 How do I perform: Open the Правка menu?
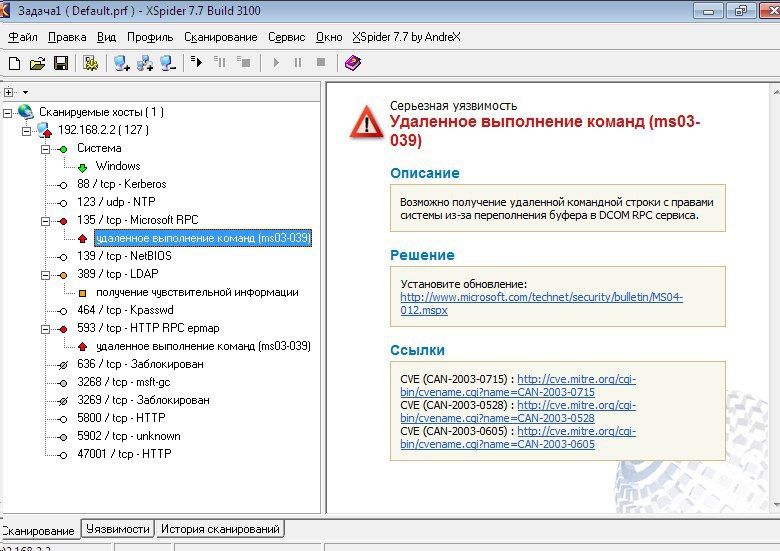[x=67, y=37]
